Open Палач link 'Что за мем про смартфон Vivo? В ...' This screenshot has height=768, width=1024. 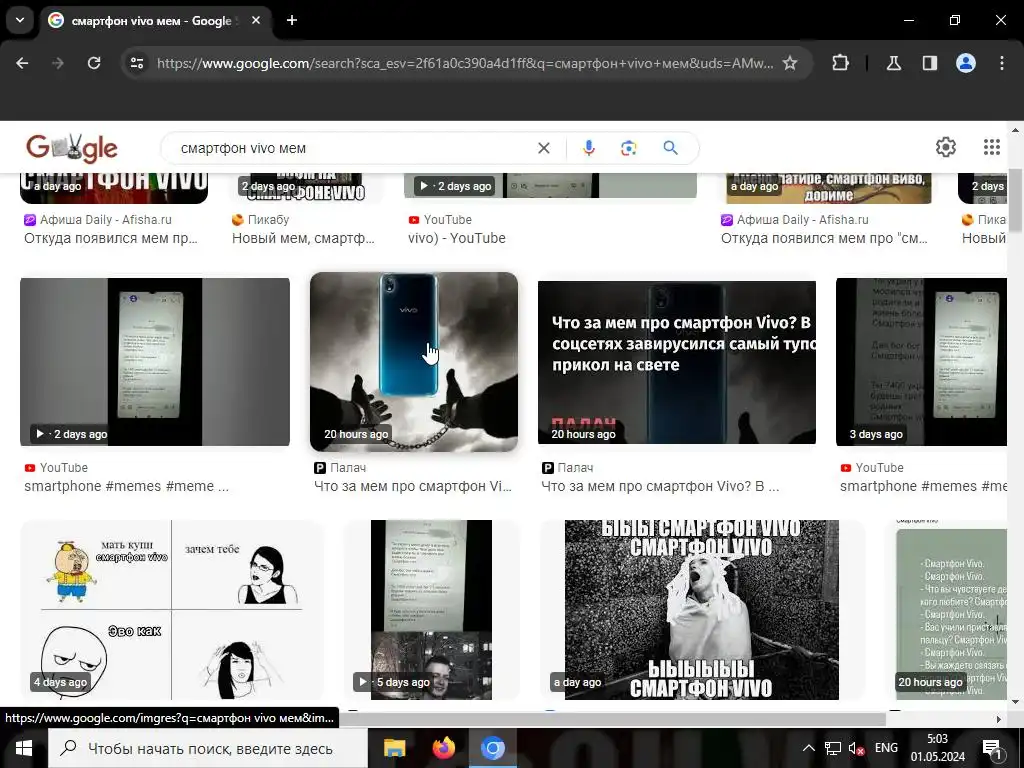pyautogui.click(x=660, y=487)
